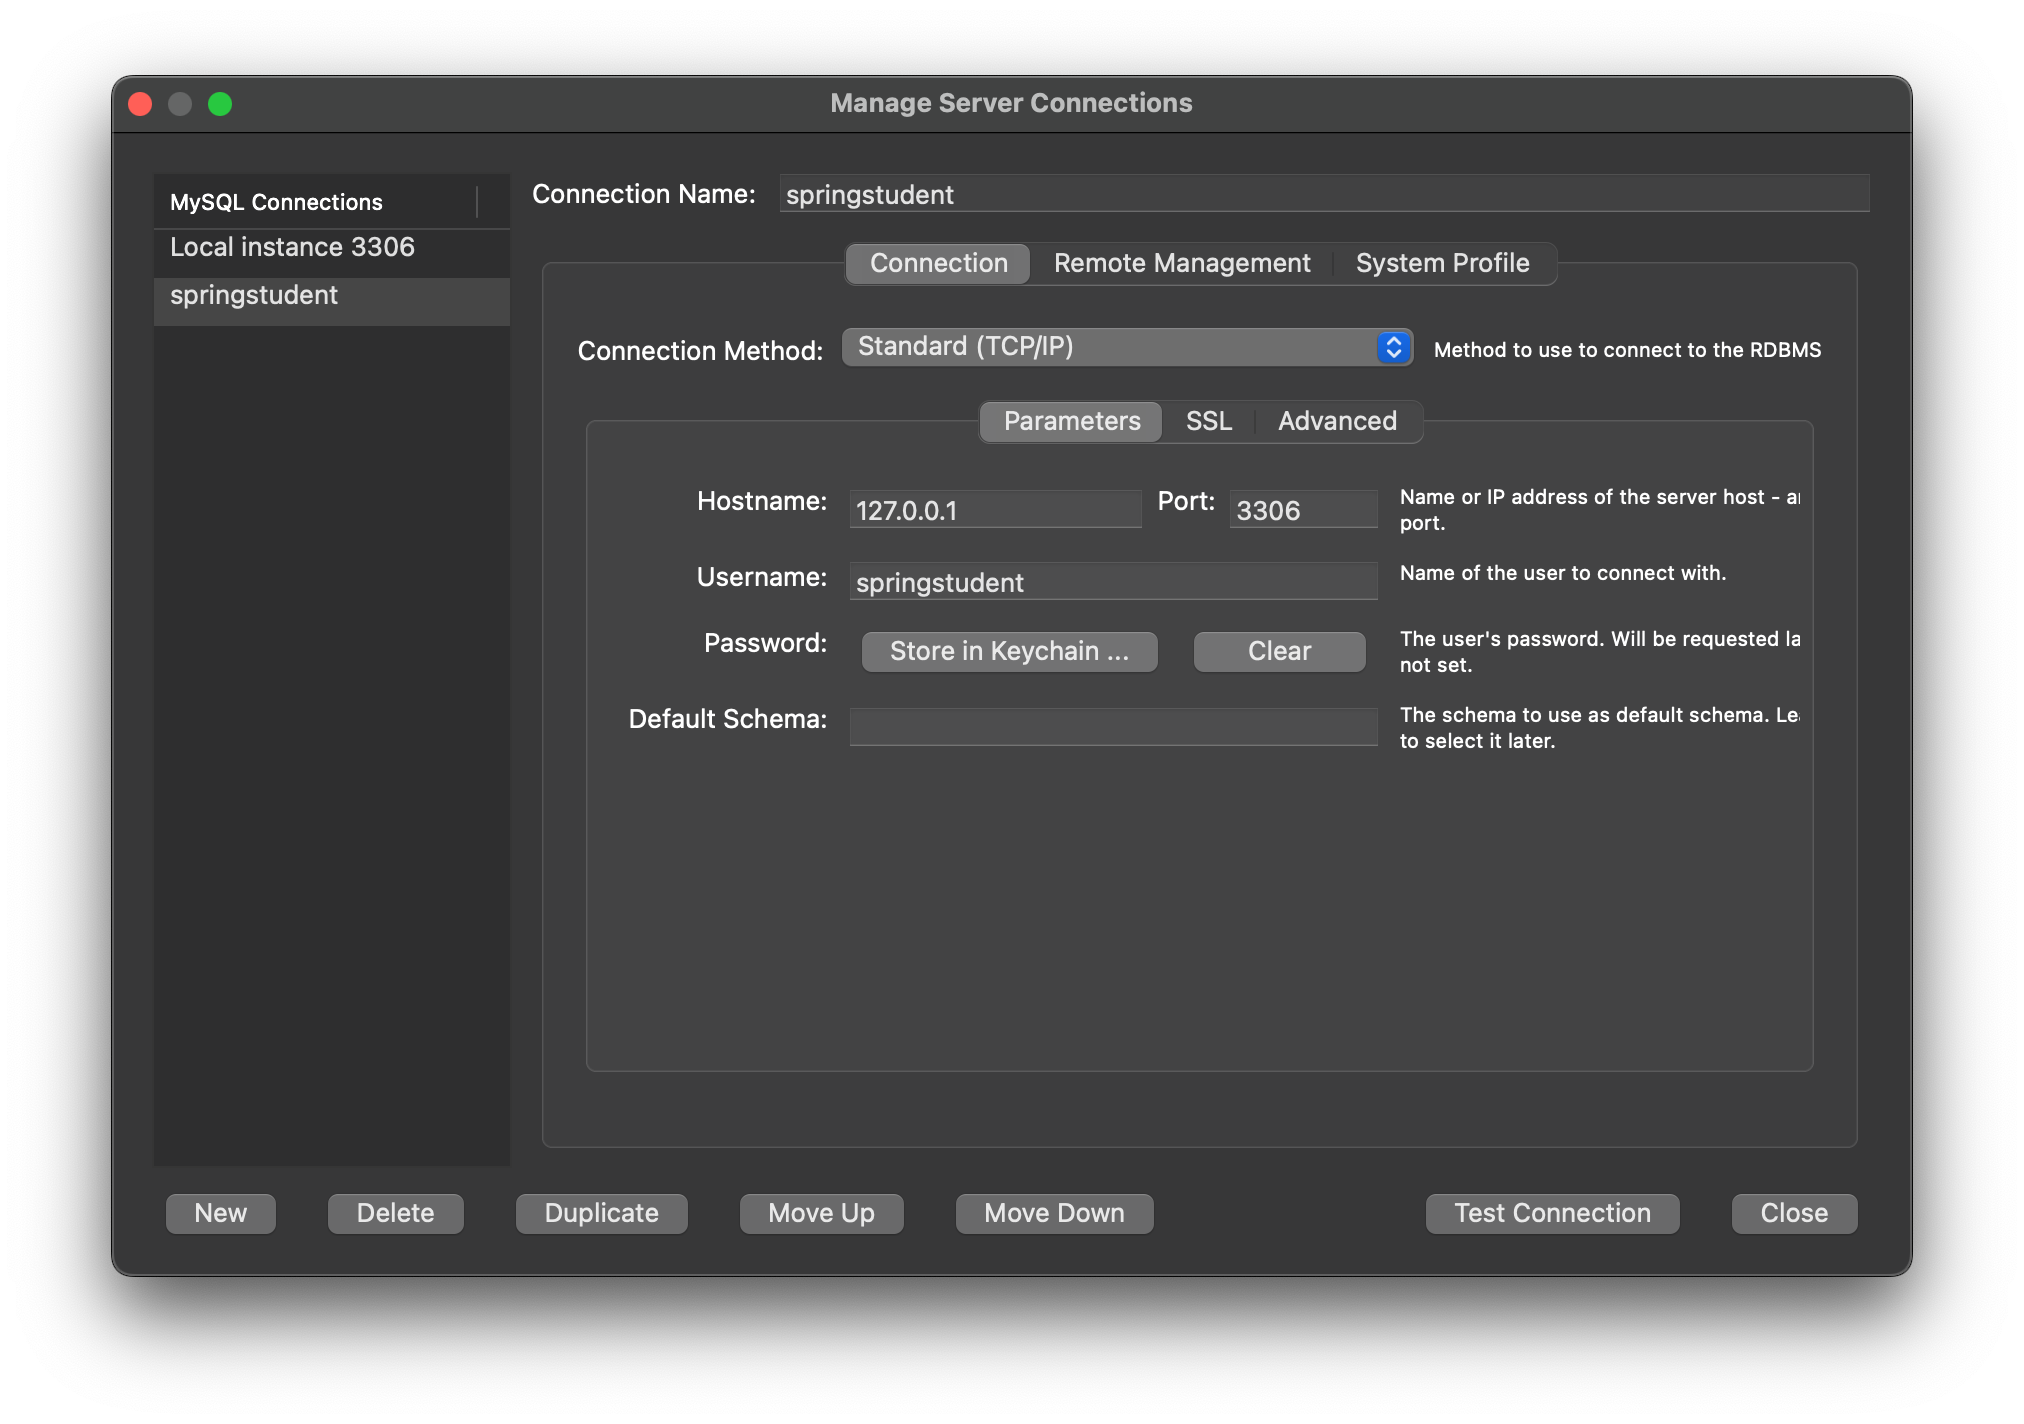
Task: Duplicate the selected connection
Action: tap(601, 1213)
